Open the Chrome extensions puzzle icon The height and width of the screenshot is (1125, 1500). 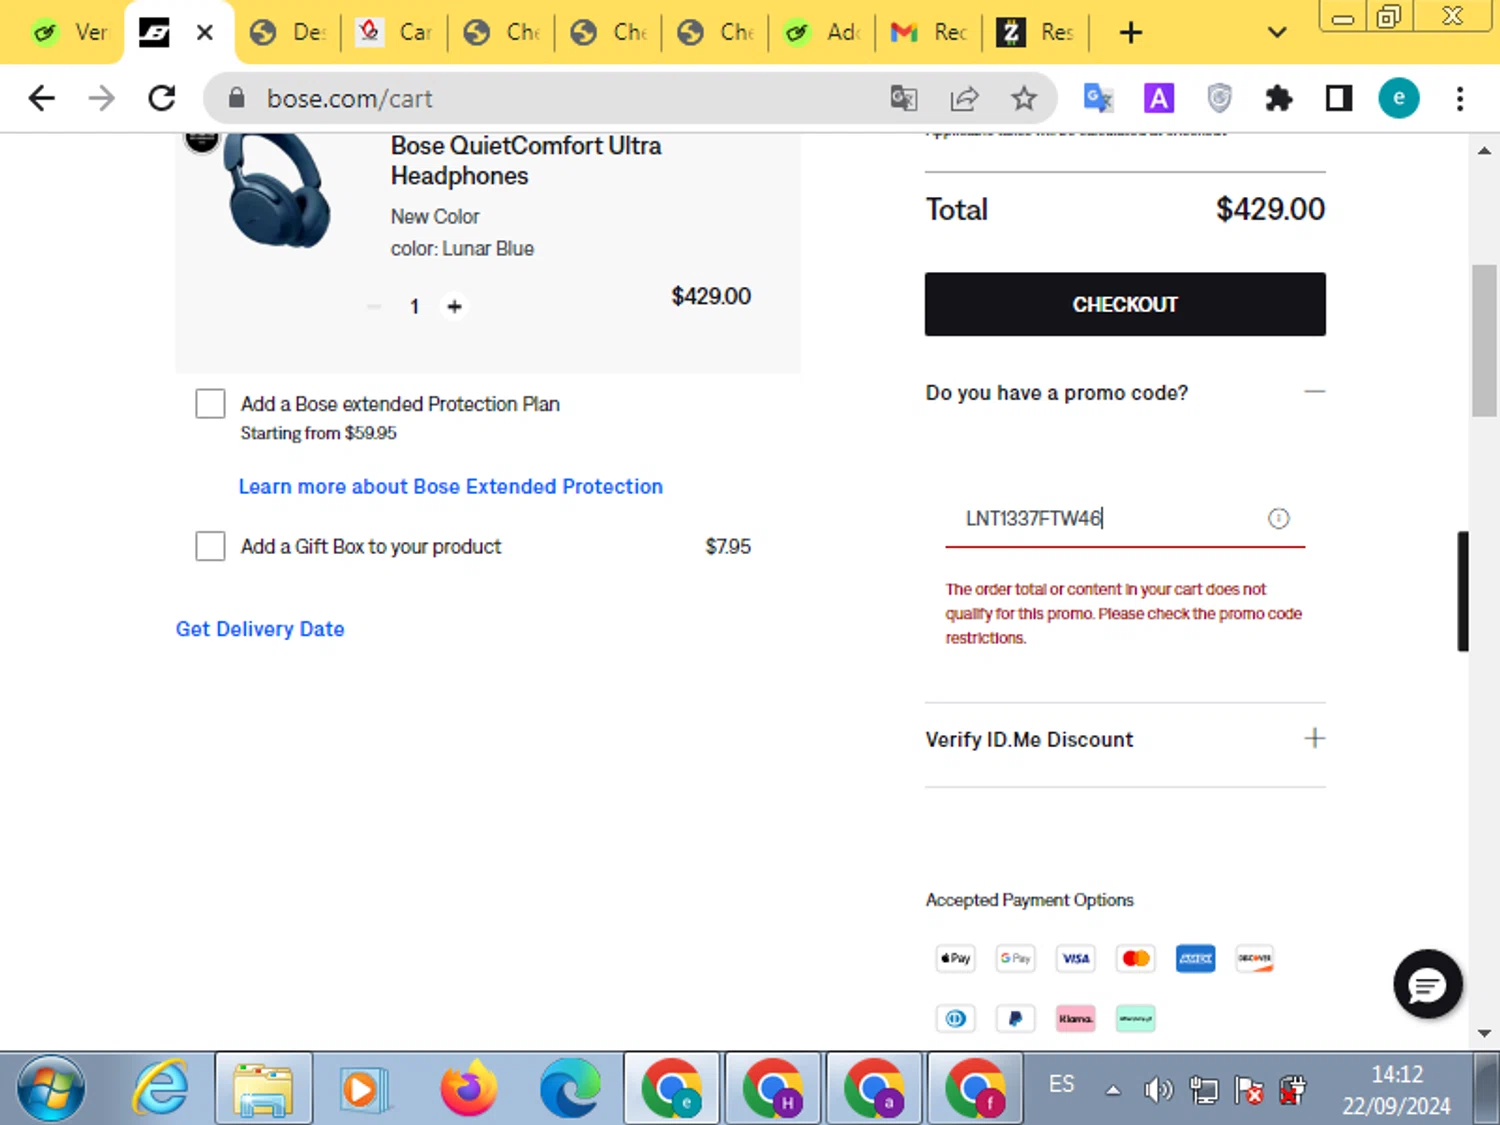click(x=1278, y=98)
